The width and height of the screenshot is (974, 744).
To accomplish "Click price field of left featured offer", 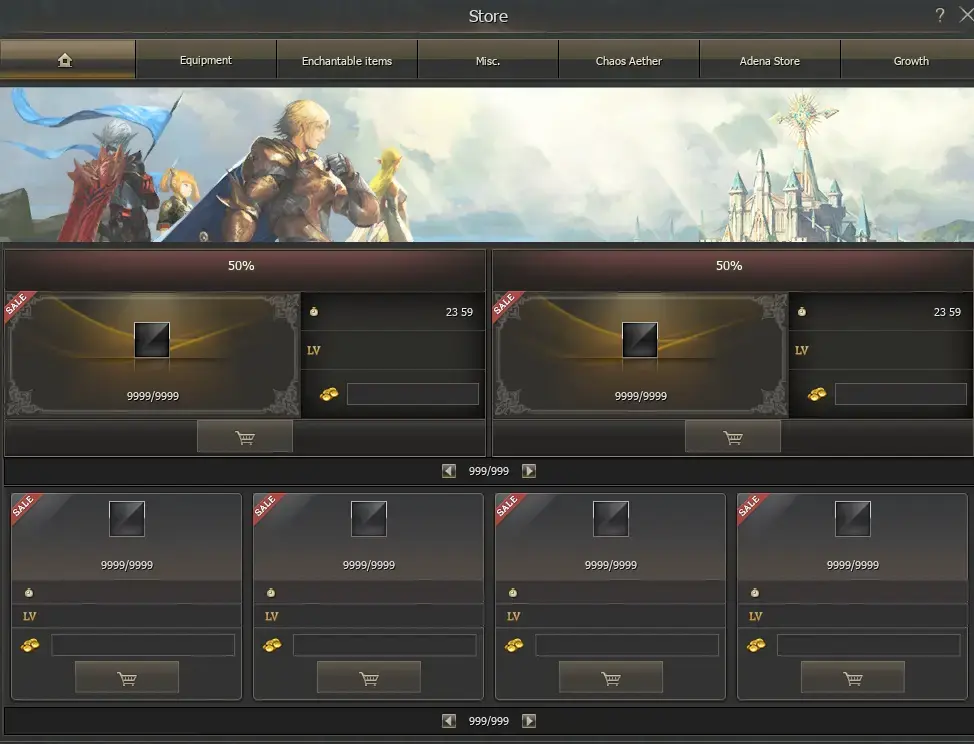I will 413,394.
